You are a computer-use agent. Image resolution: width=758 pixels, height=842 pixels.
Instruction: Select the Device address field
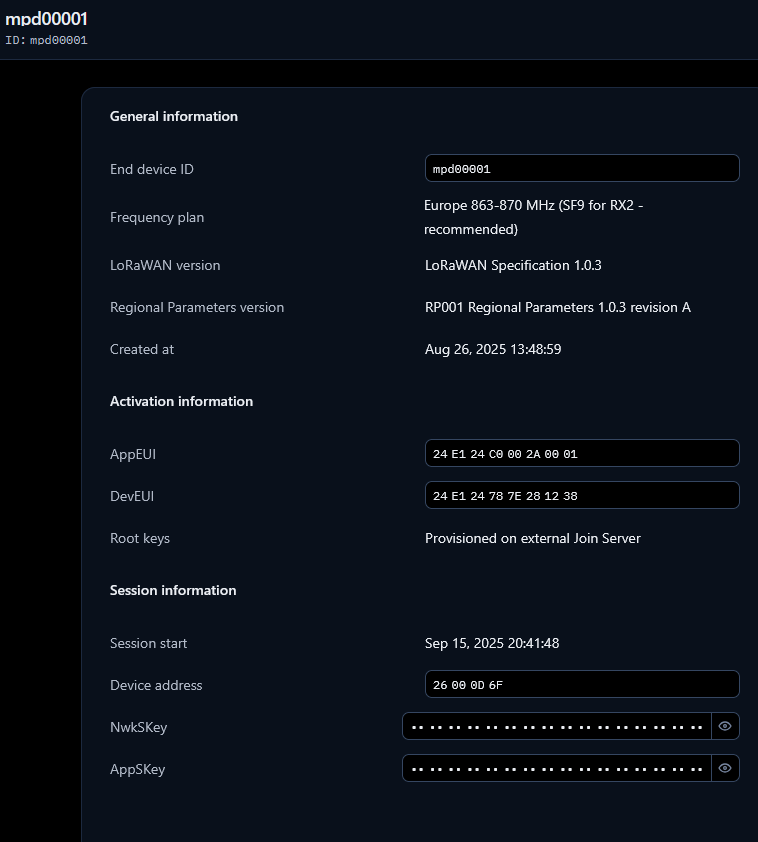pyautogui.click(x=581, y=685)
